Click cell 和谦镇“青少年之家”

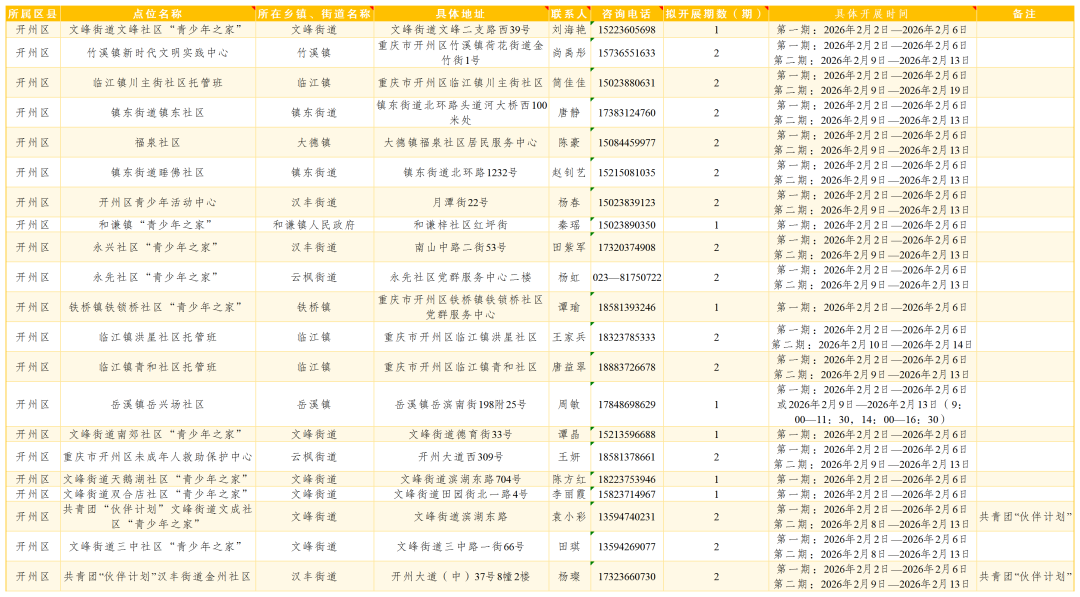pos(158,225)
